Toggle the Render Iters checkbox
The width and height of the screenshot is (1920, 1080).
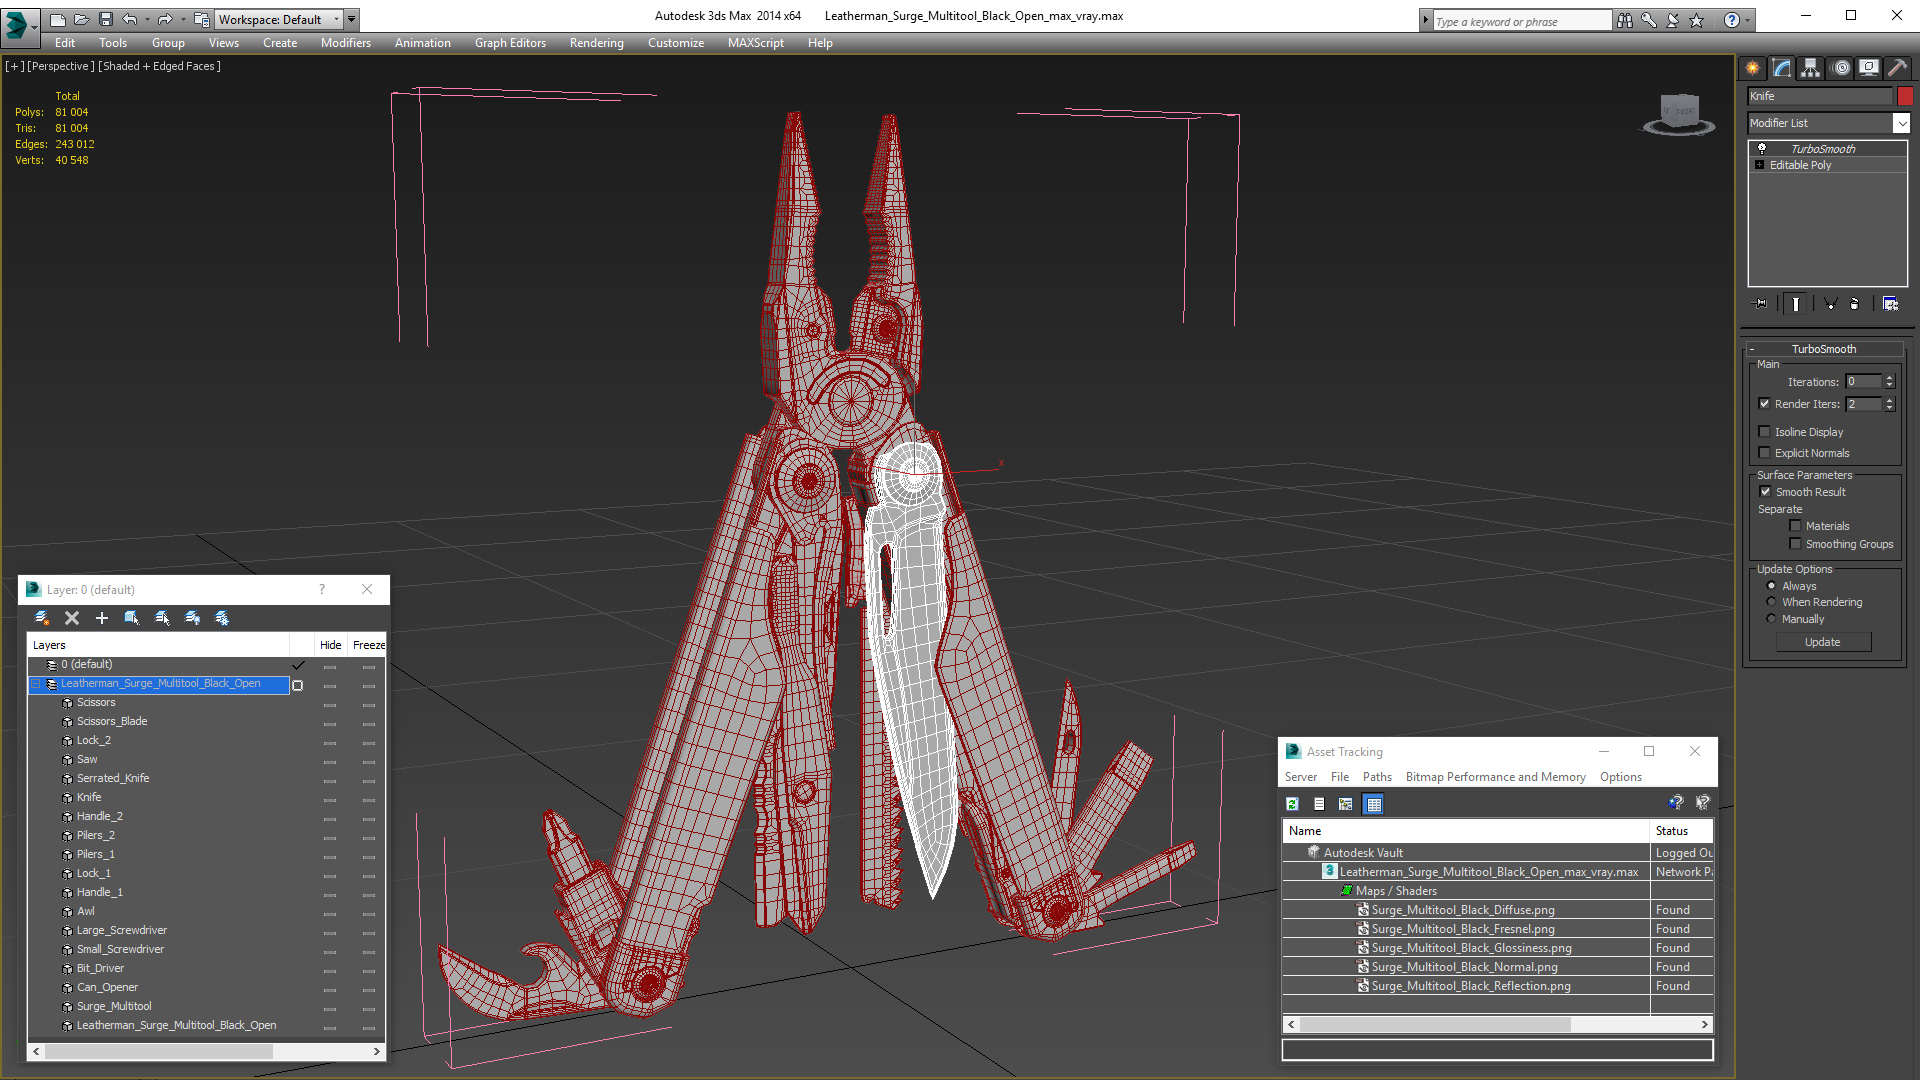click(1765, 404)
